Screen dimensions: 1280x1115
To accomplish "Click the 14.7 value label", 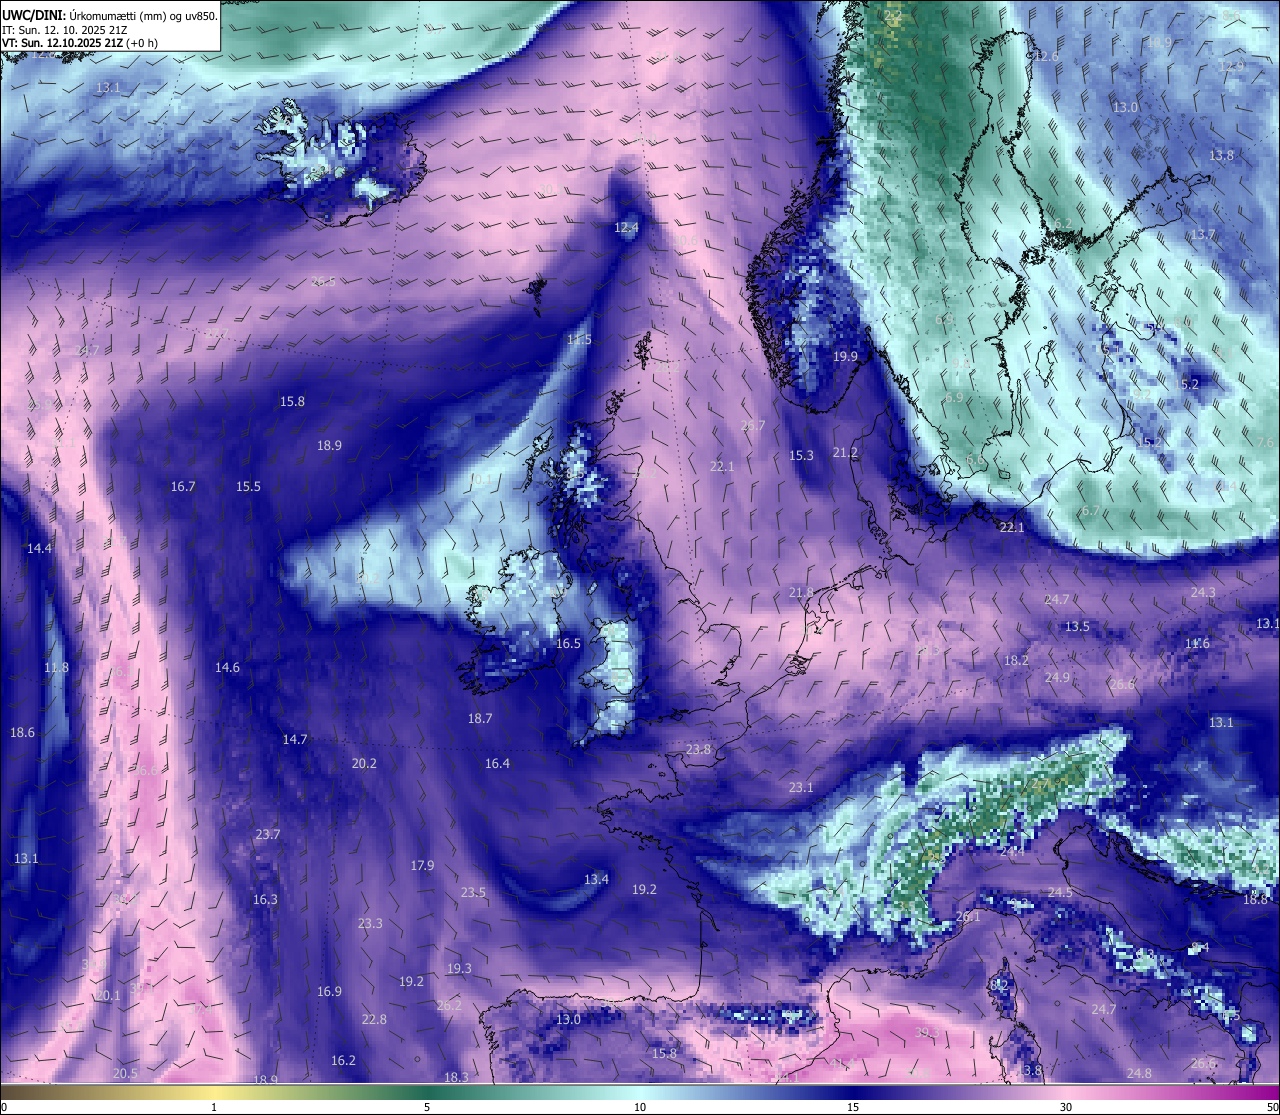I will click(x=294, y=740).
